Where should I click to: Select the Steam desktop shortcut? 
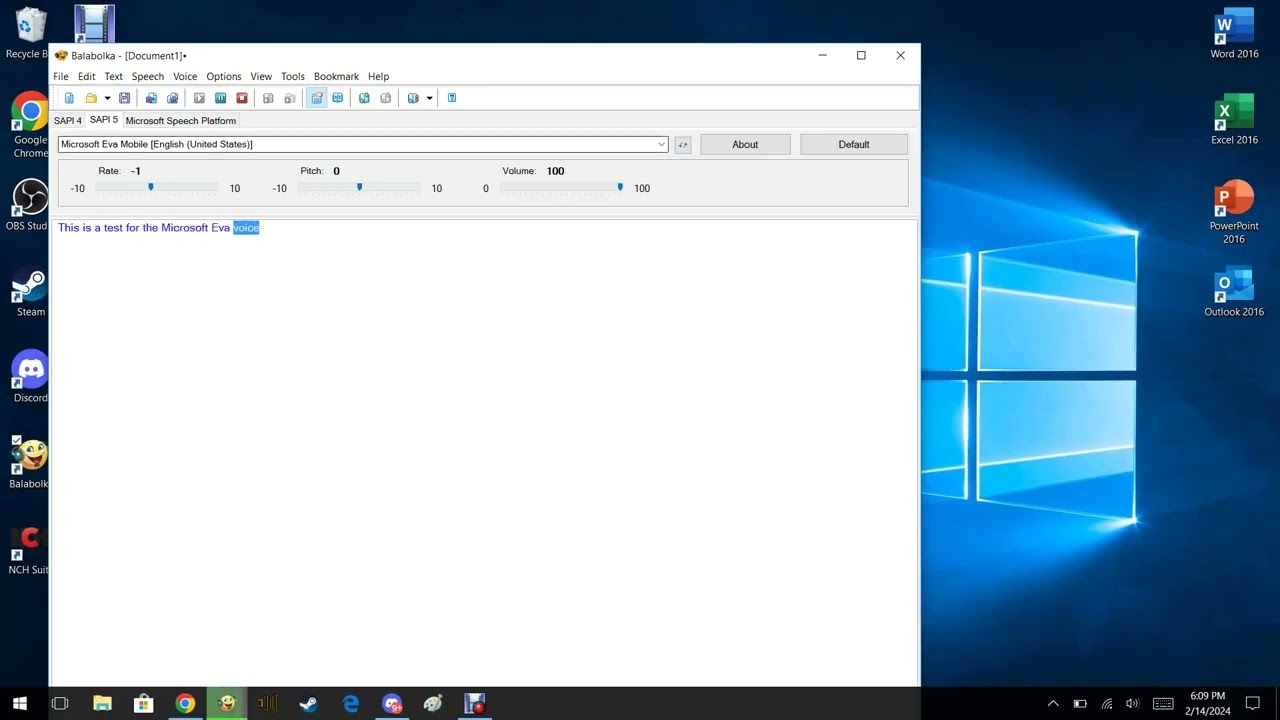coord(30,292)
